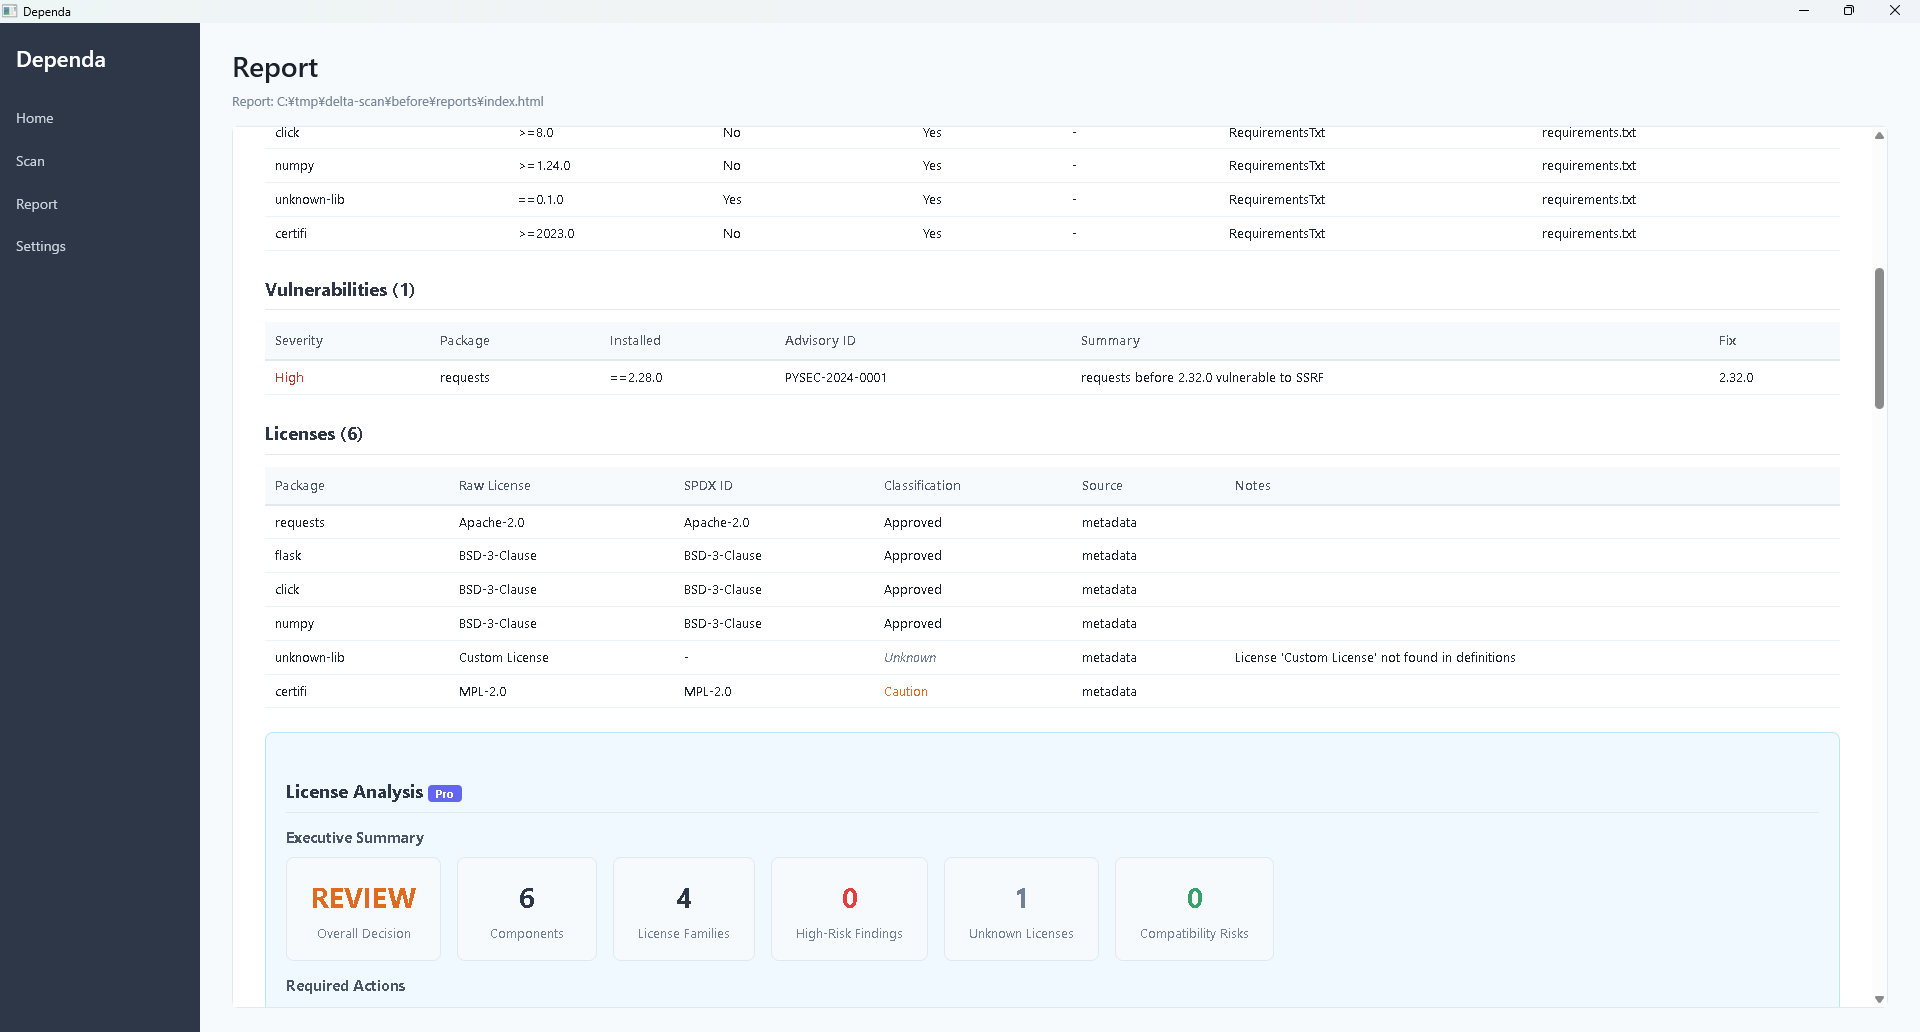The height and width of the screenshot is (1032, 1920).
Task: Click the 0 High-Risk Findings card
Action: 848,908
